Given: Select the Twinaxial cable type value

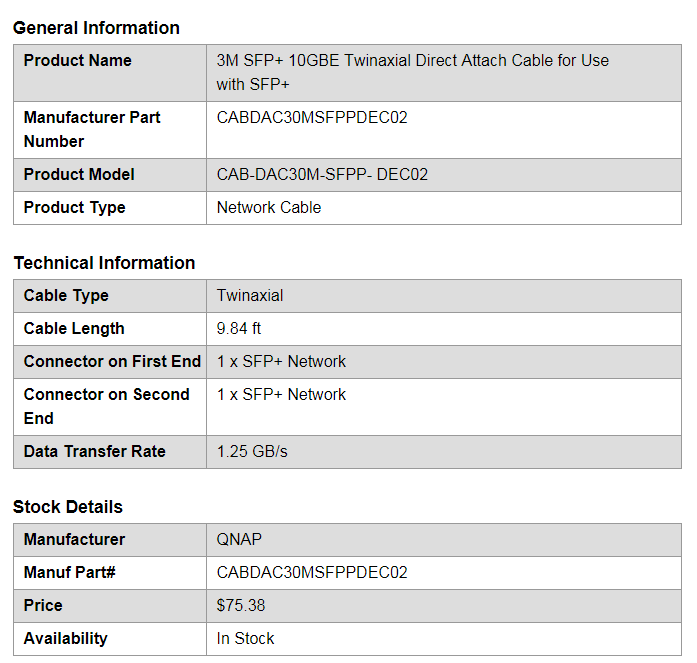Looking at the screenshot, I should [x=250, y=296].
